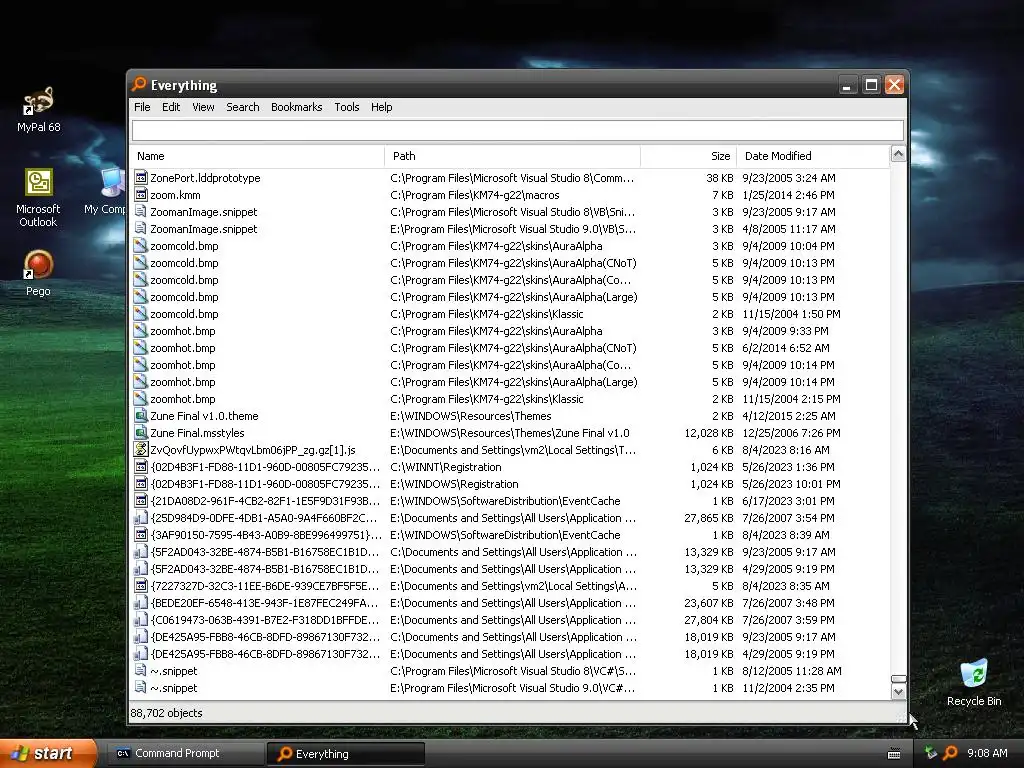
Task: Click icon of {02D4B3F1 file in C:\WINNT\Registration
Action: pos(140,466)
